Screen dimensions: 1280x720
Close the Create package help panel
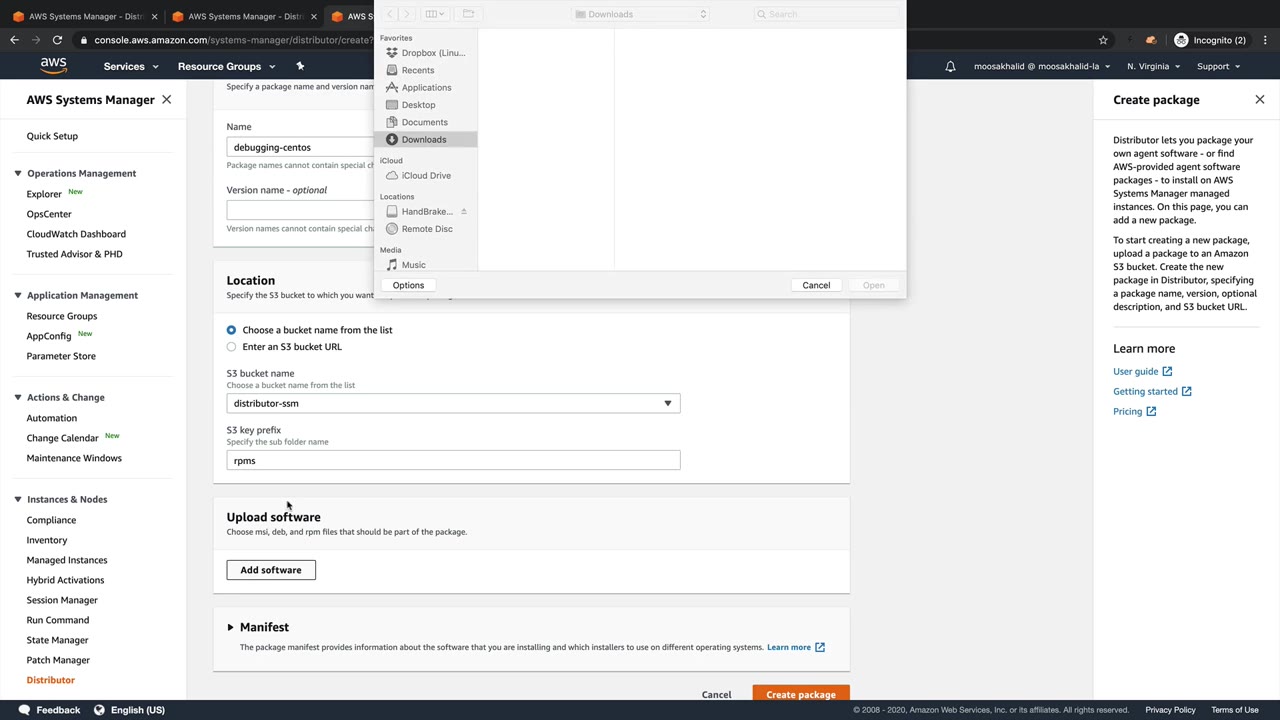(x=1260, y=100)
